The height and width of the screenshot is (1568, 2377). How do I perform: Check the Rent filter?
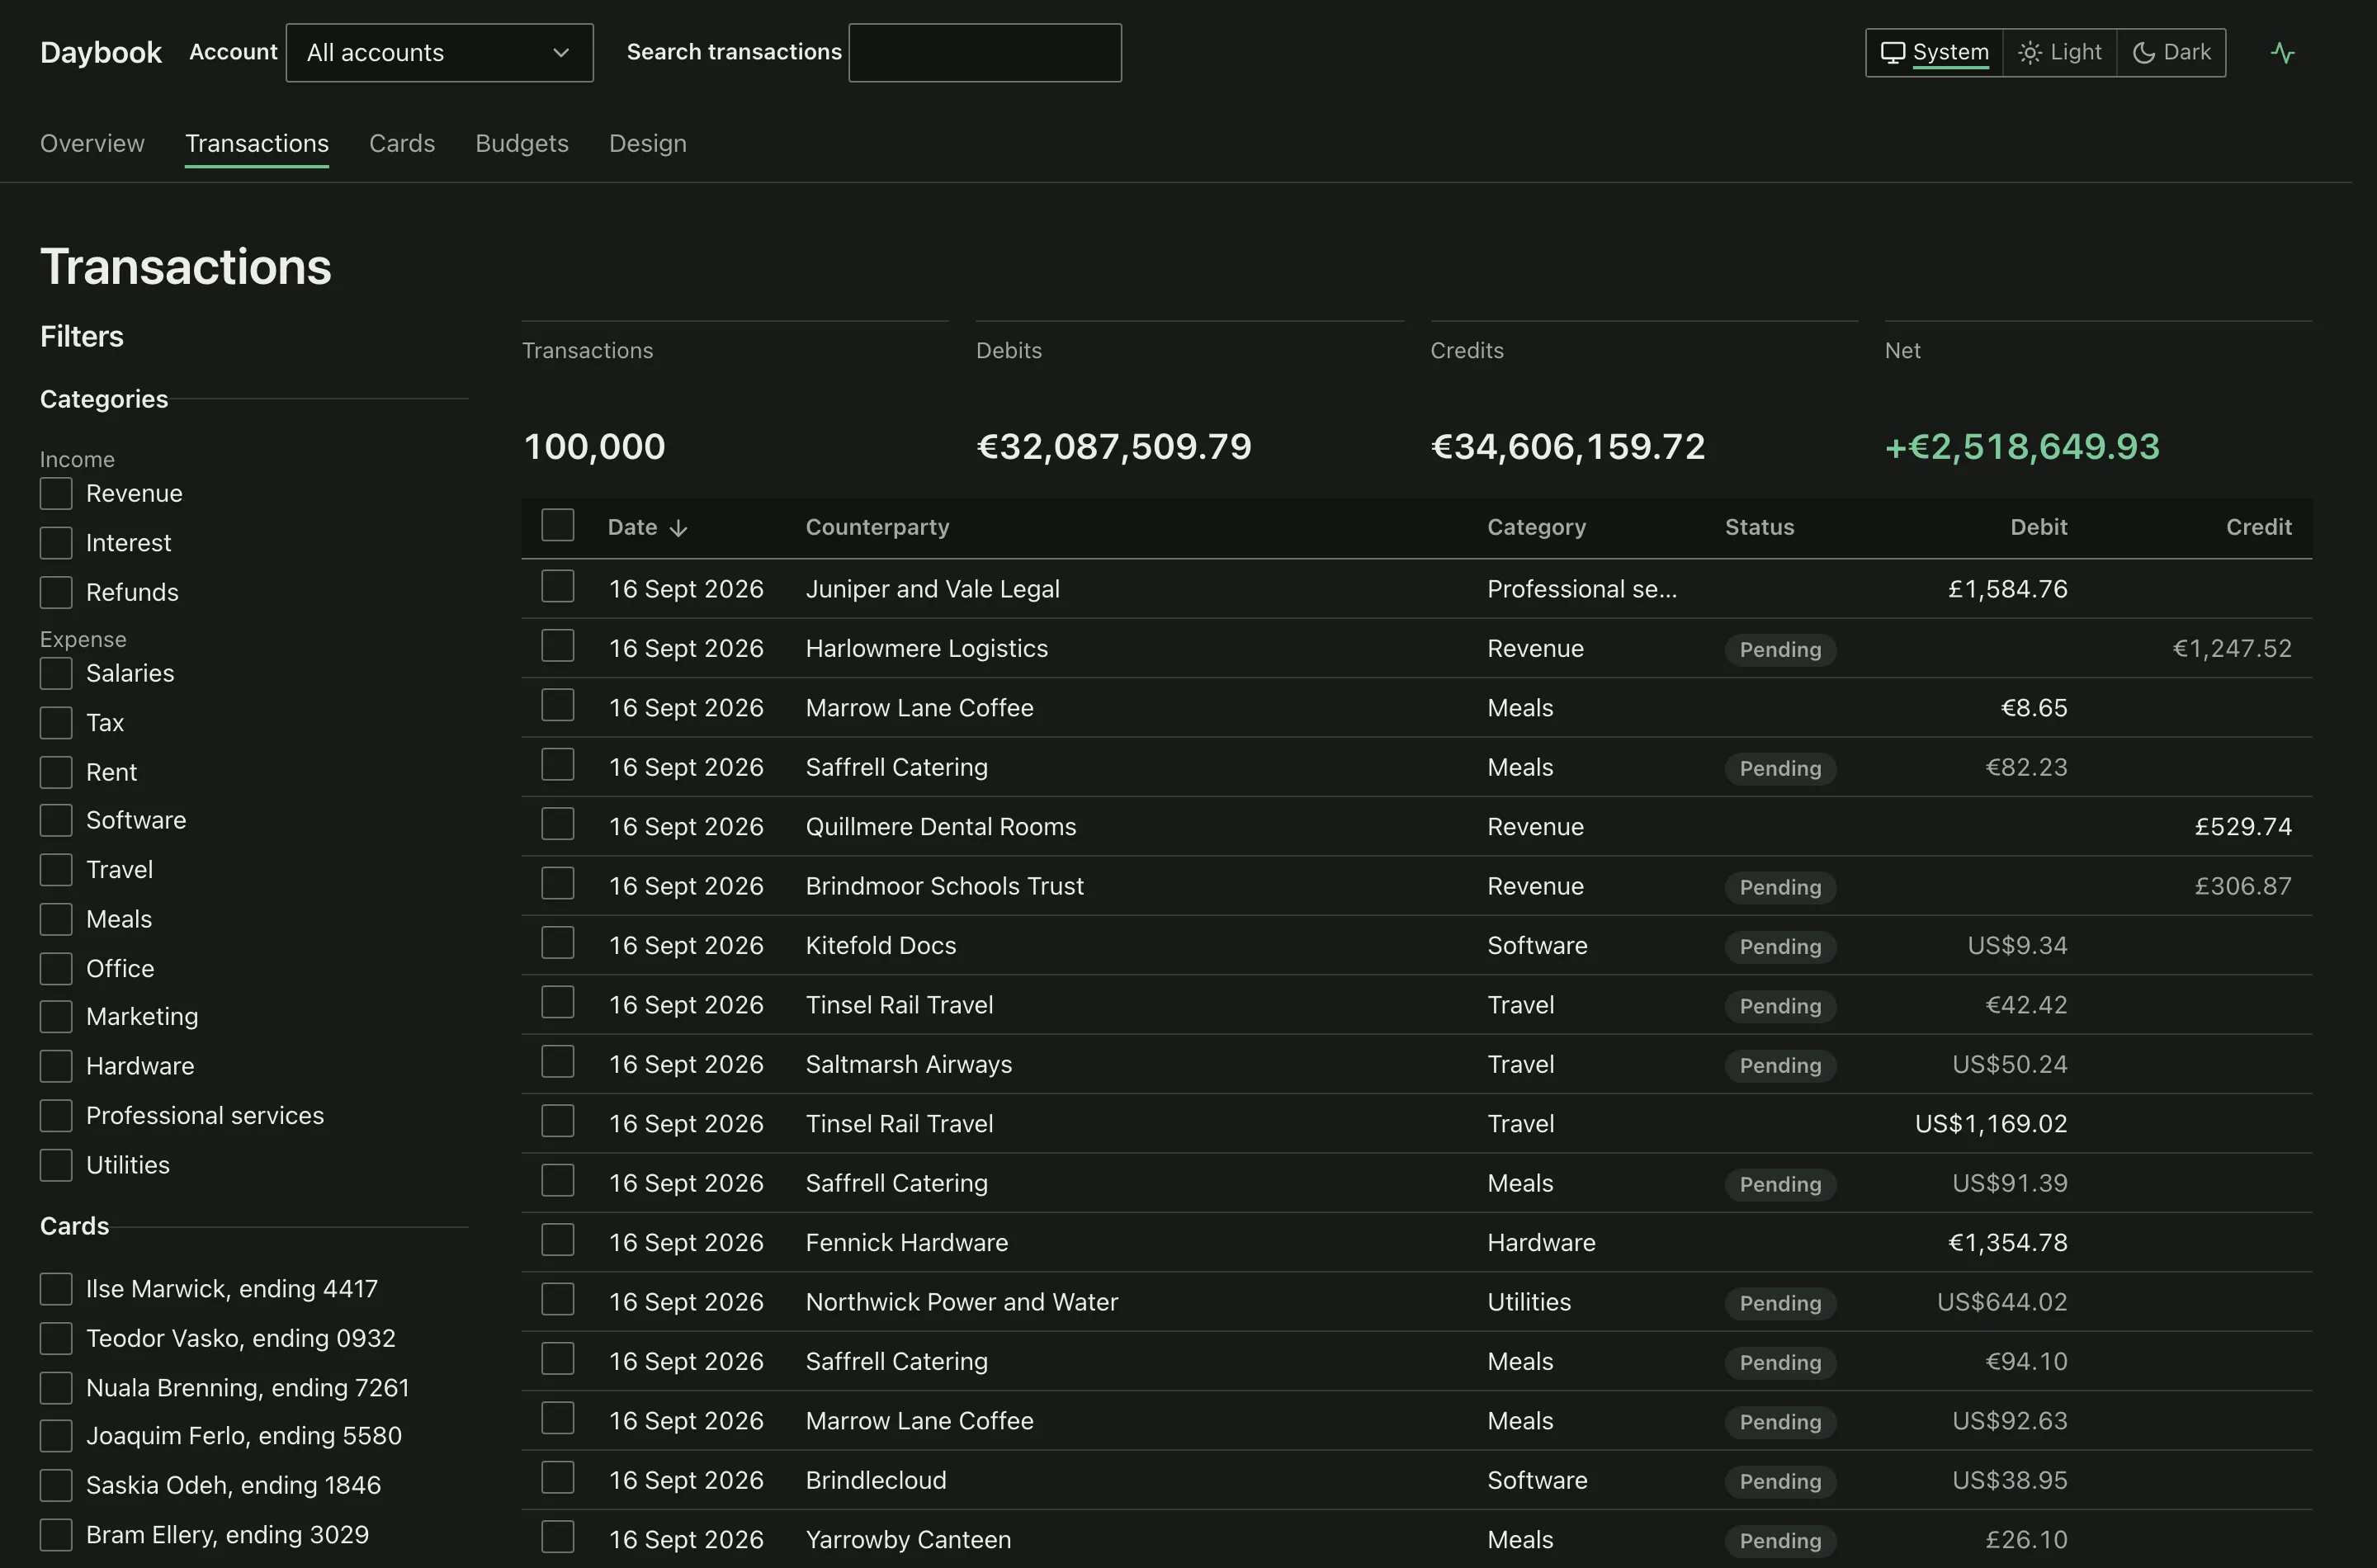coord(56,772)
